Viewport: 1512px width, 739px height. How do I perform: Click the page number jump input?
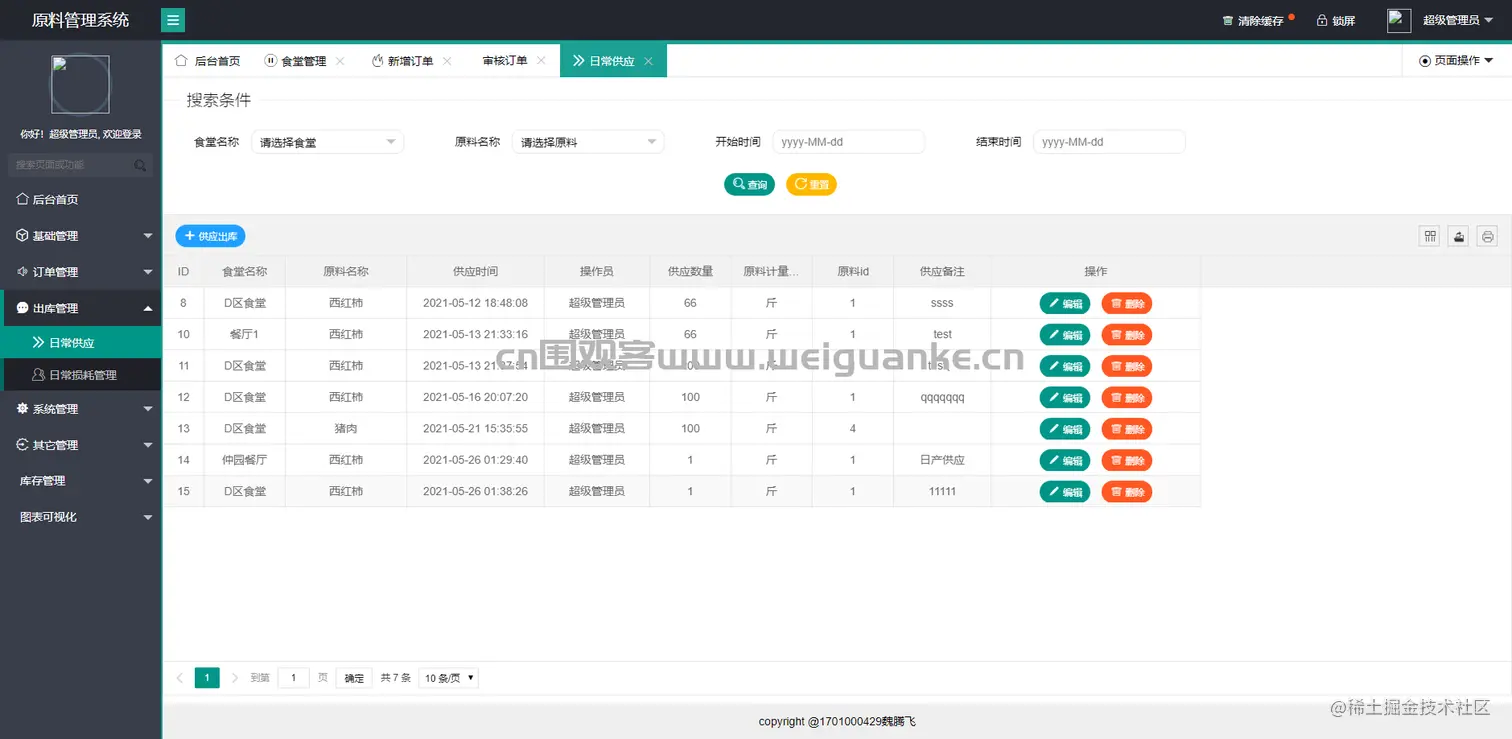(293, 678)
